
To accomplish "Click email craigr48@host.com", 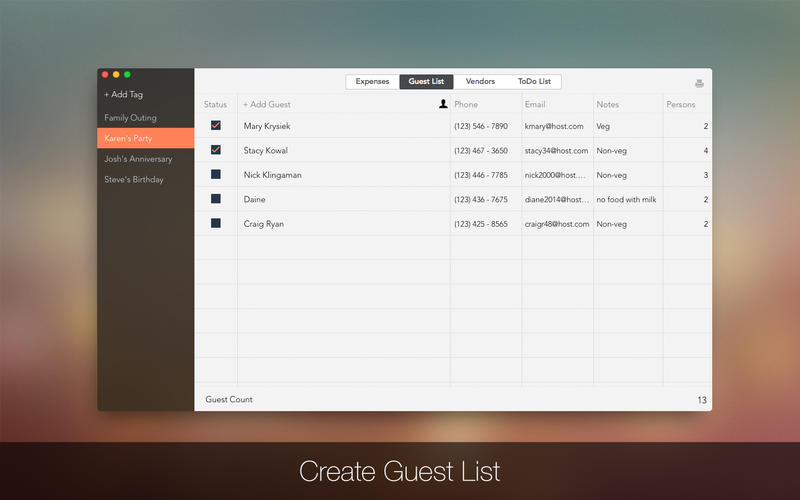I will pyautogui.click(x=557, y=224).
